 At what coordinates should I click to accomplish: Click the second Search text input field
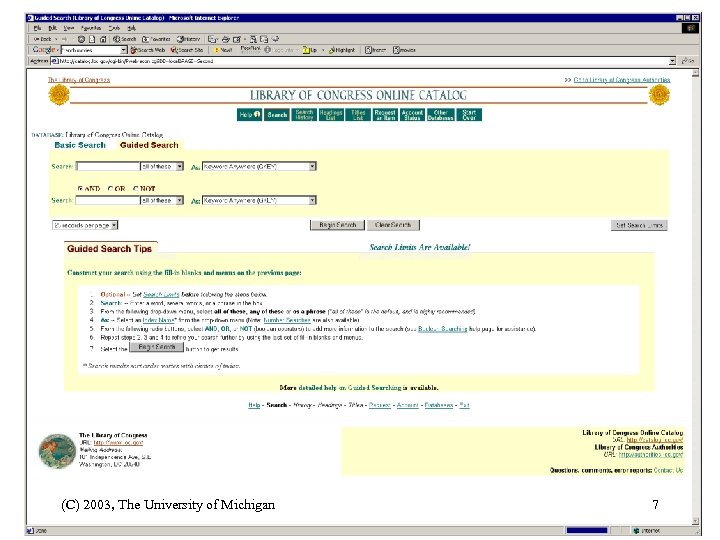(108, 200)
